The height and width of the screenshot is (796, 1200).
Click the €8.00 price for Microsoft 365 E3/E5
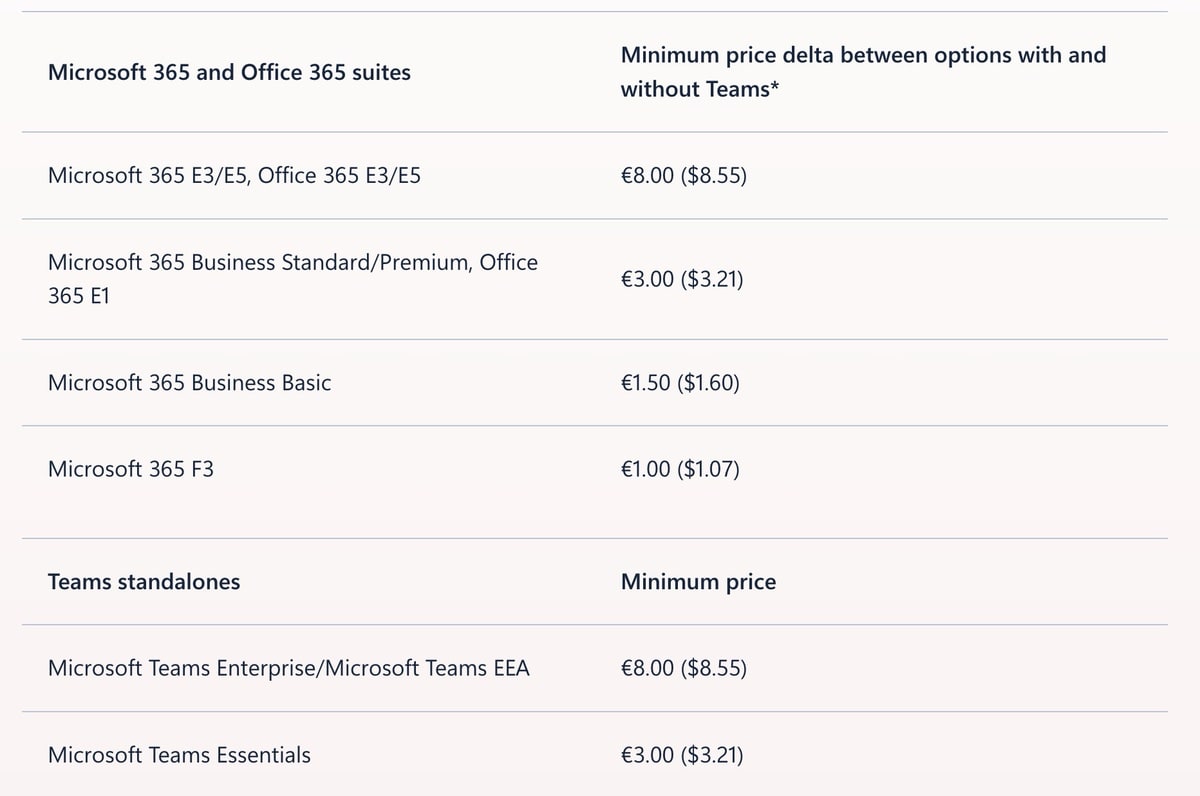coord(647,176)
